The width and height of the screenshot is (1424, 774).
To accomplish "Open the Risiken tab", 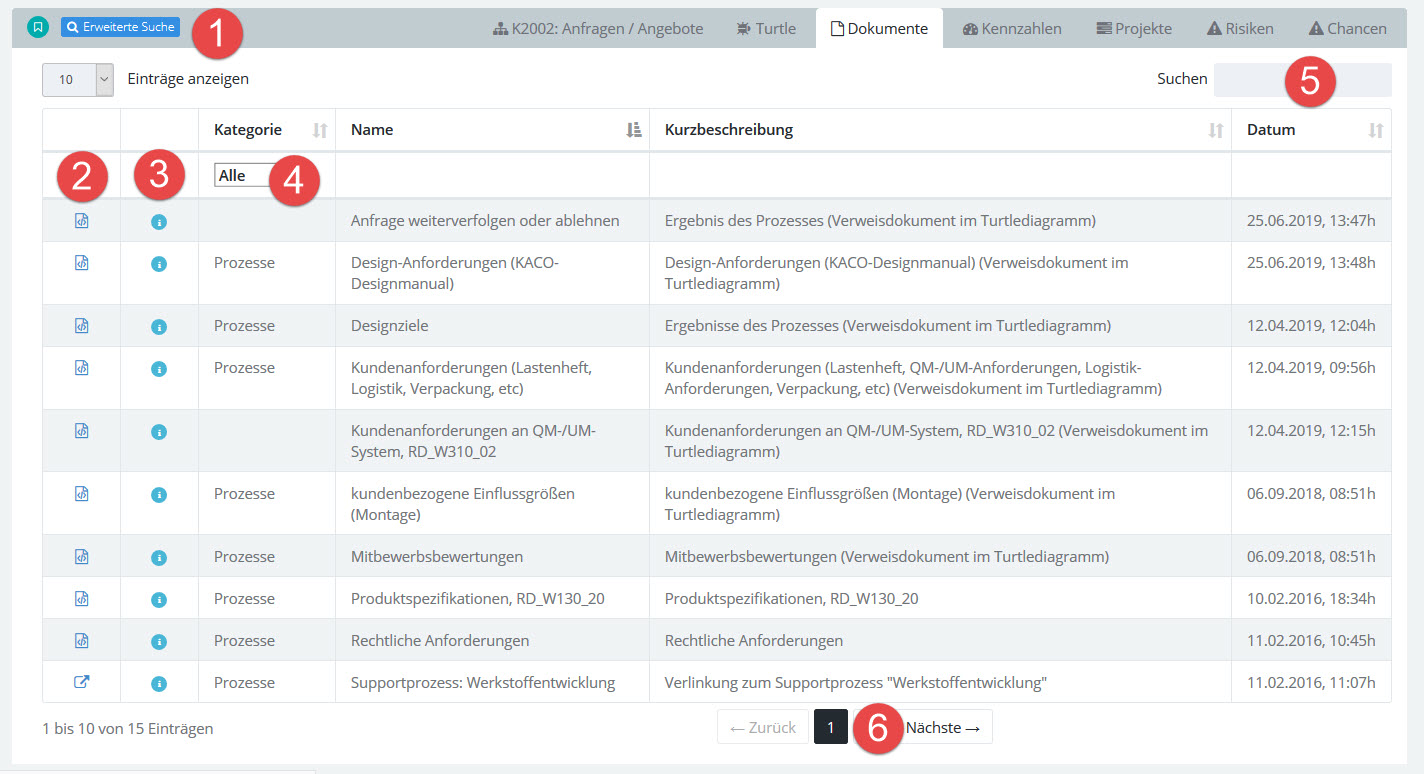I will [1240, 29].
